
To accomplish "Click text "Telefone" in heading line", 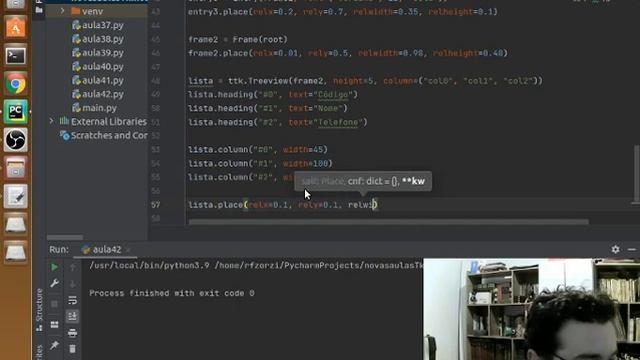I will coord(338,122).
